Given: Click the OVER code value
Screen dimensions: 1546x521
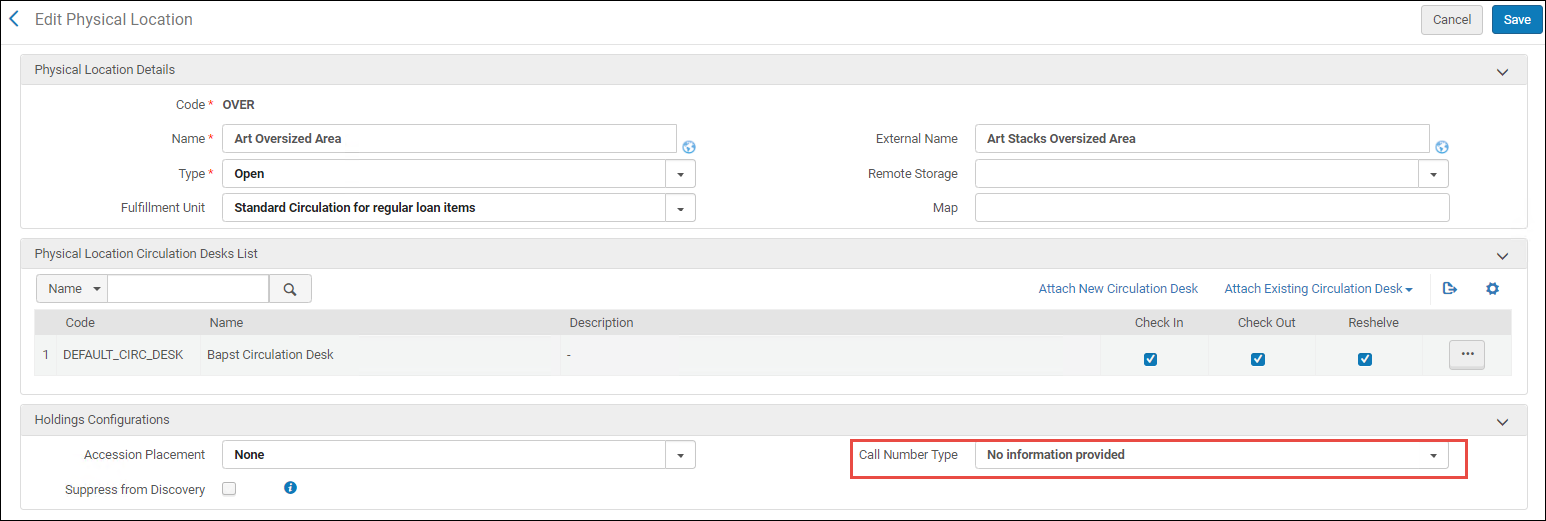Looking at the screenshot, I should point(238,105).
